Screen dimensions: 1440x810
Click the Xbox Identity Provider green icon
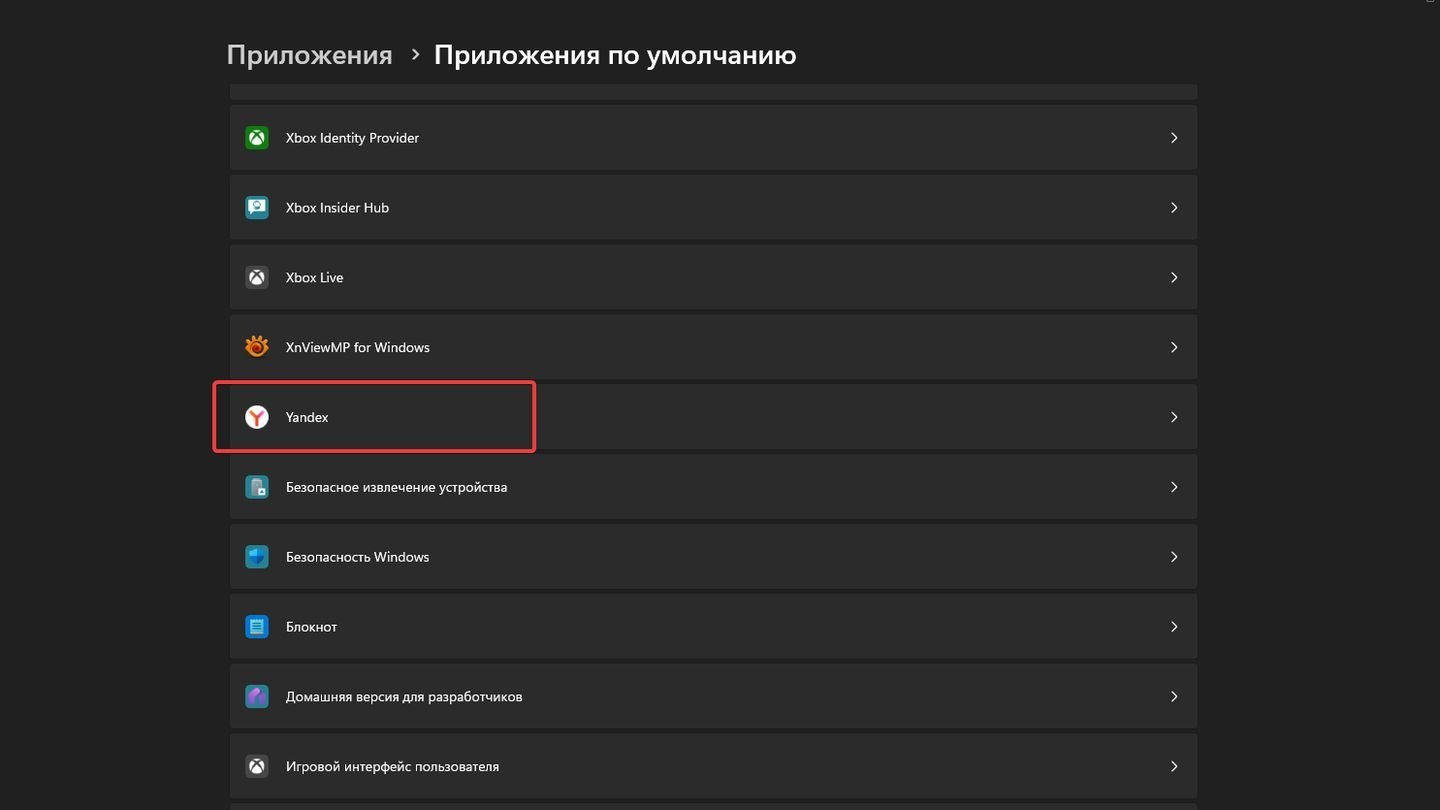[257, 138]
